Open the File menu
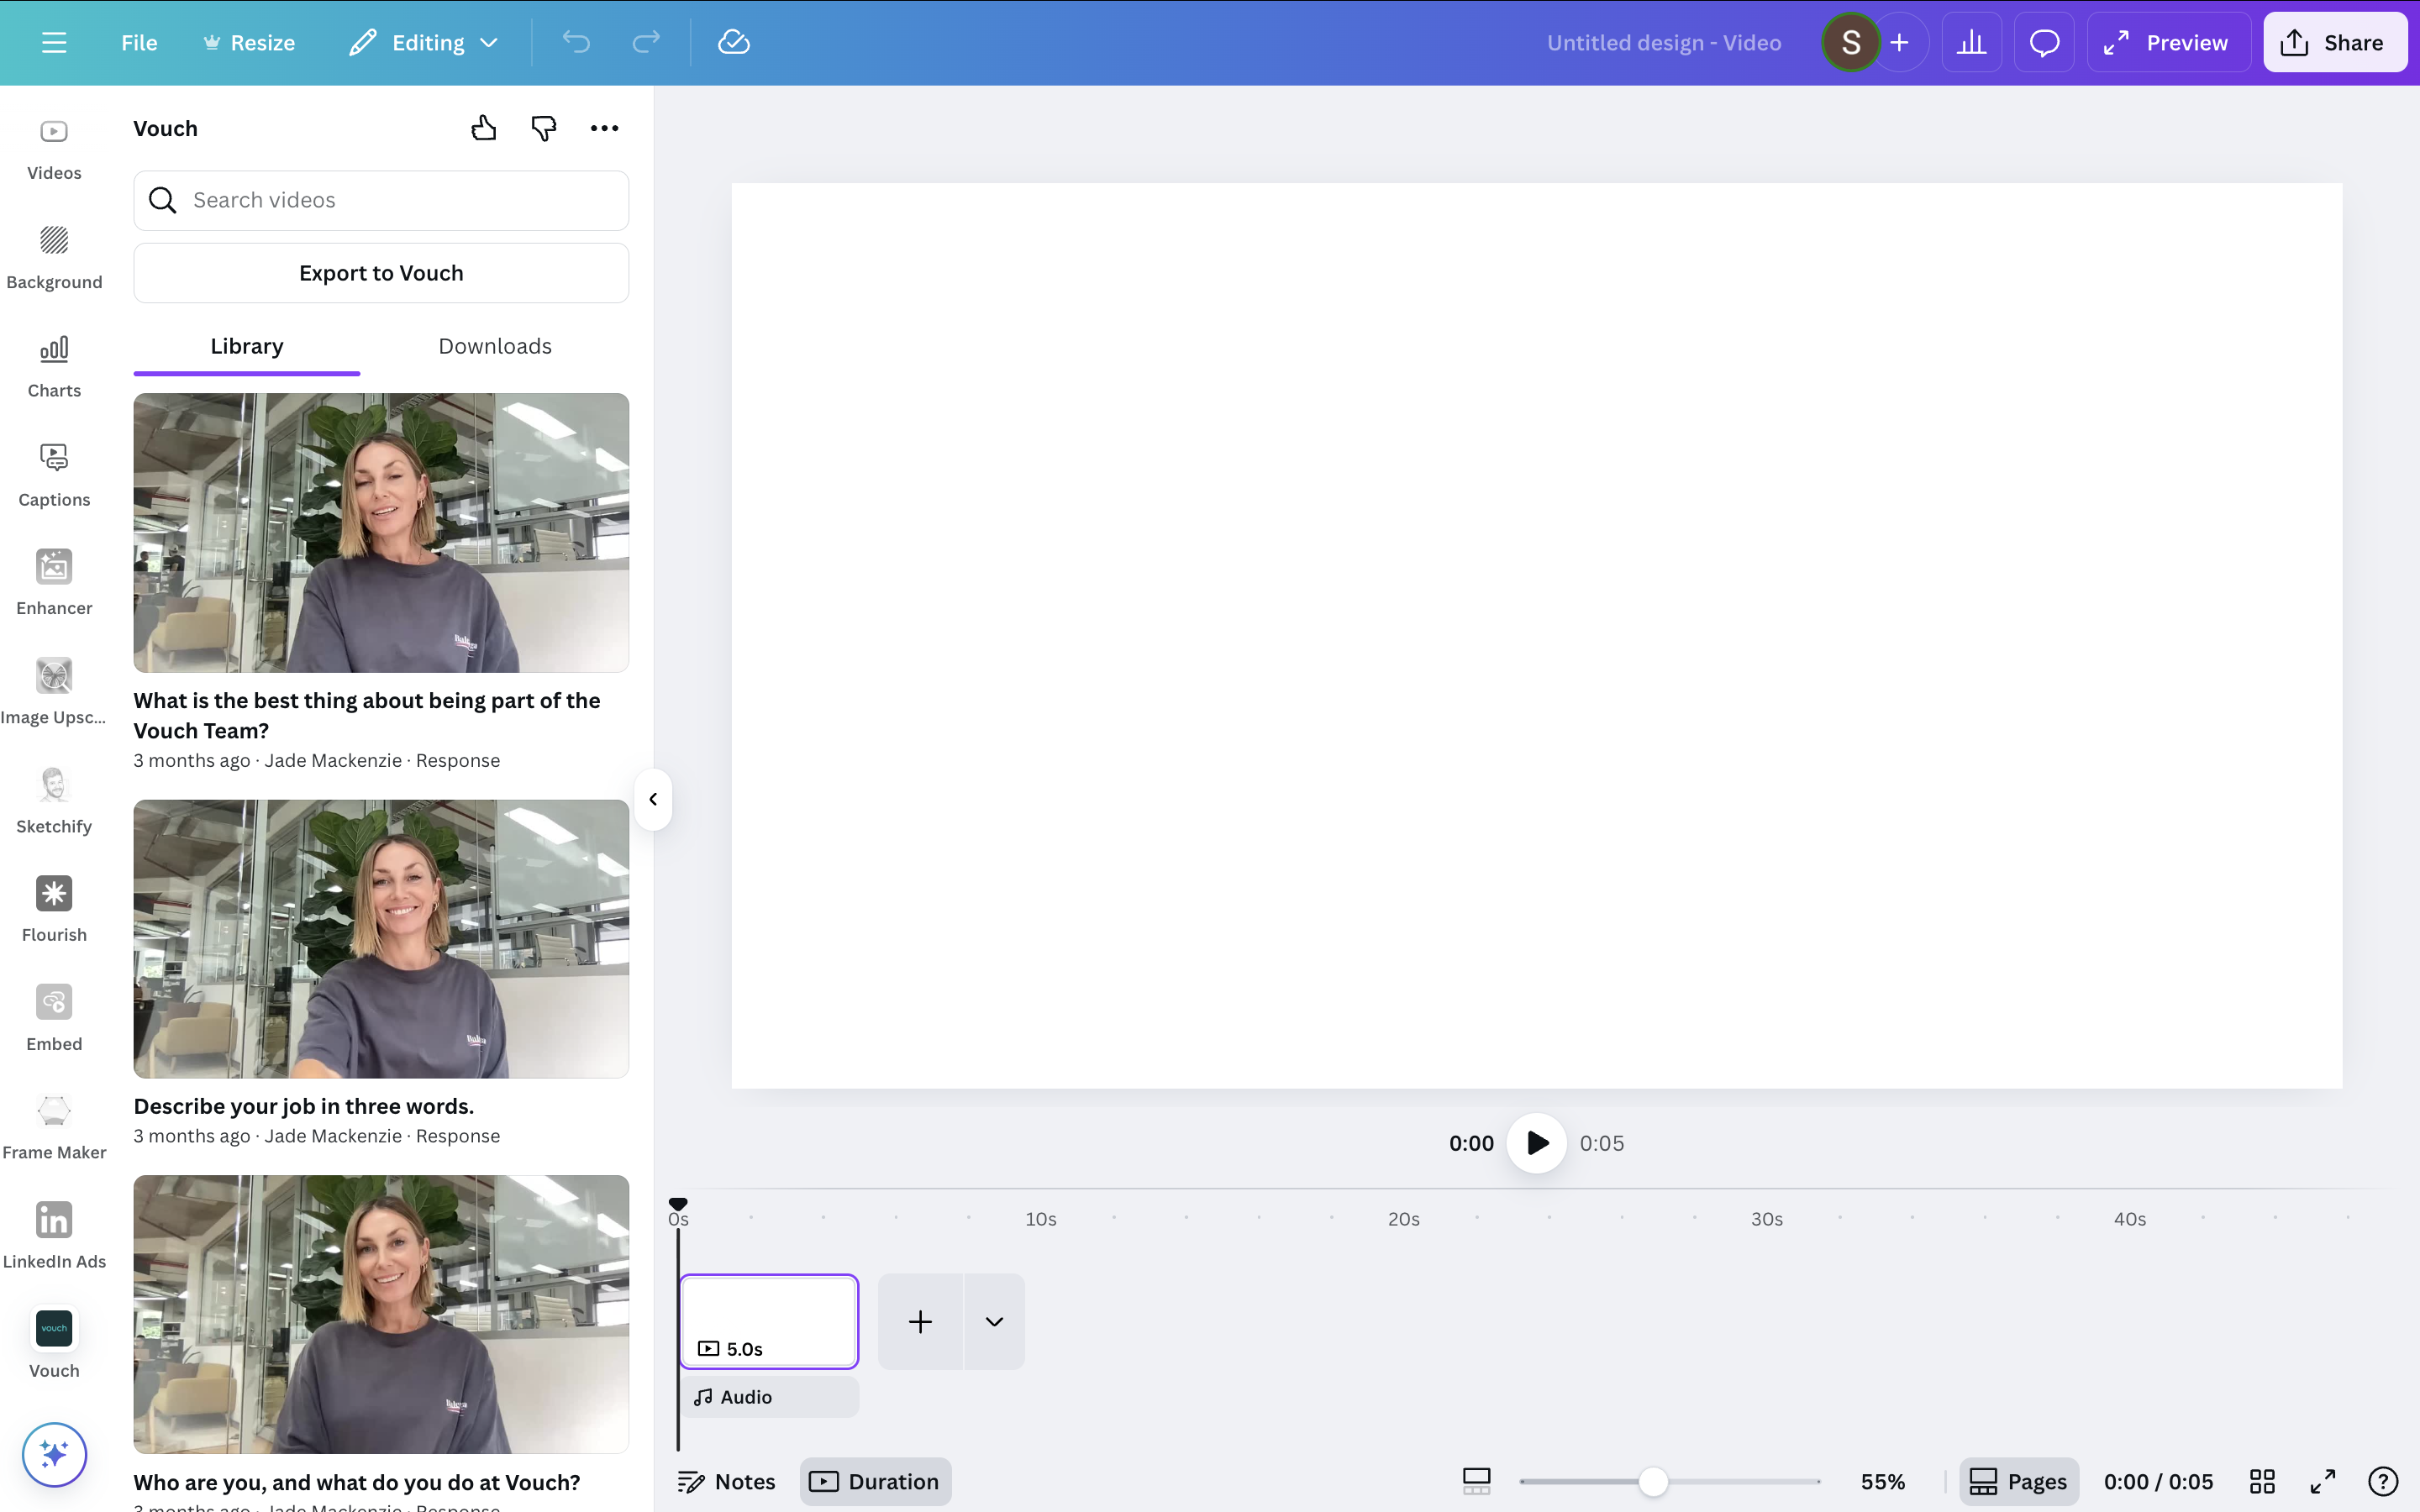The height and width of the screenshot is (1512, 2420). click(x=139, y=42)
